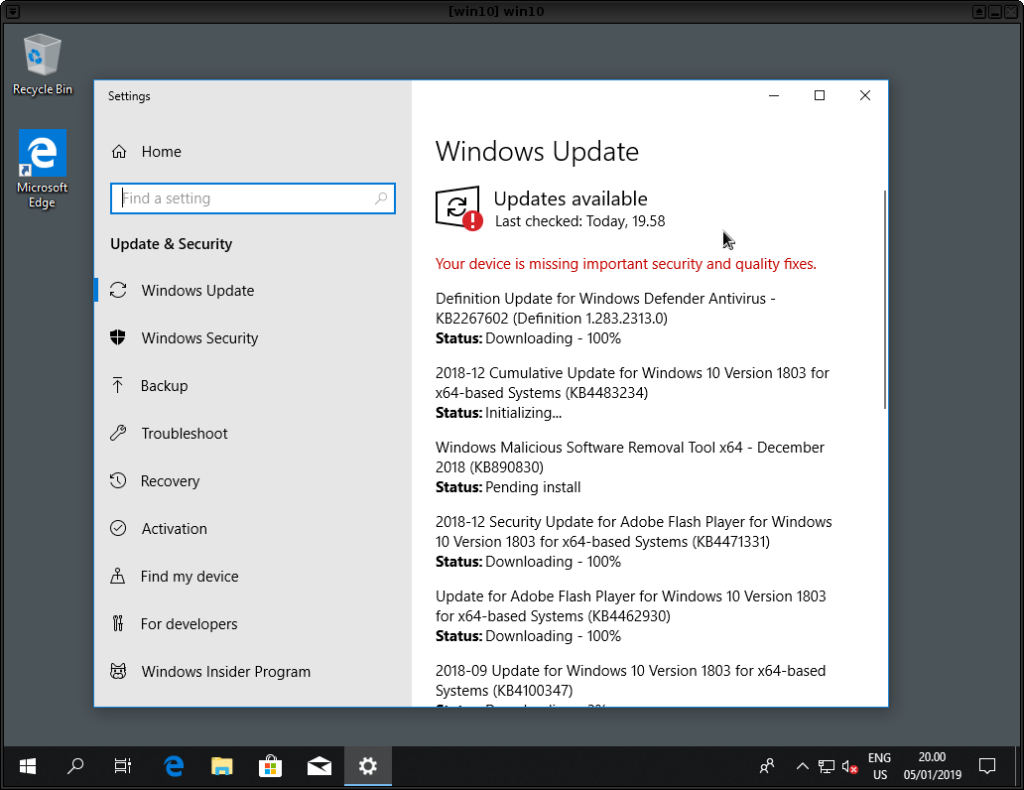This screenshot has height=790, width=1024.
Task: Click the muted volume tray icon
Action: (850, 766)
